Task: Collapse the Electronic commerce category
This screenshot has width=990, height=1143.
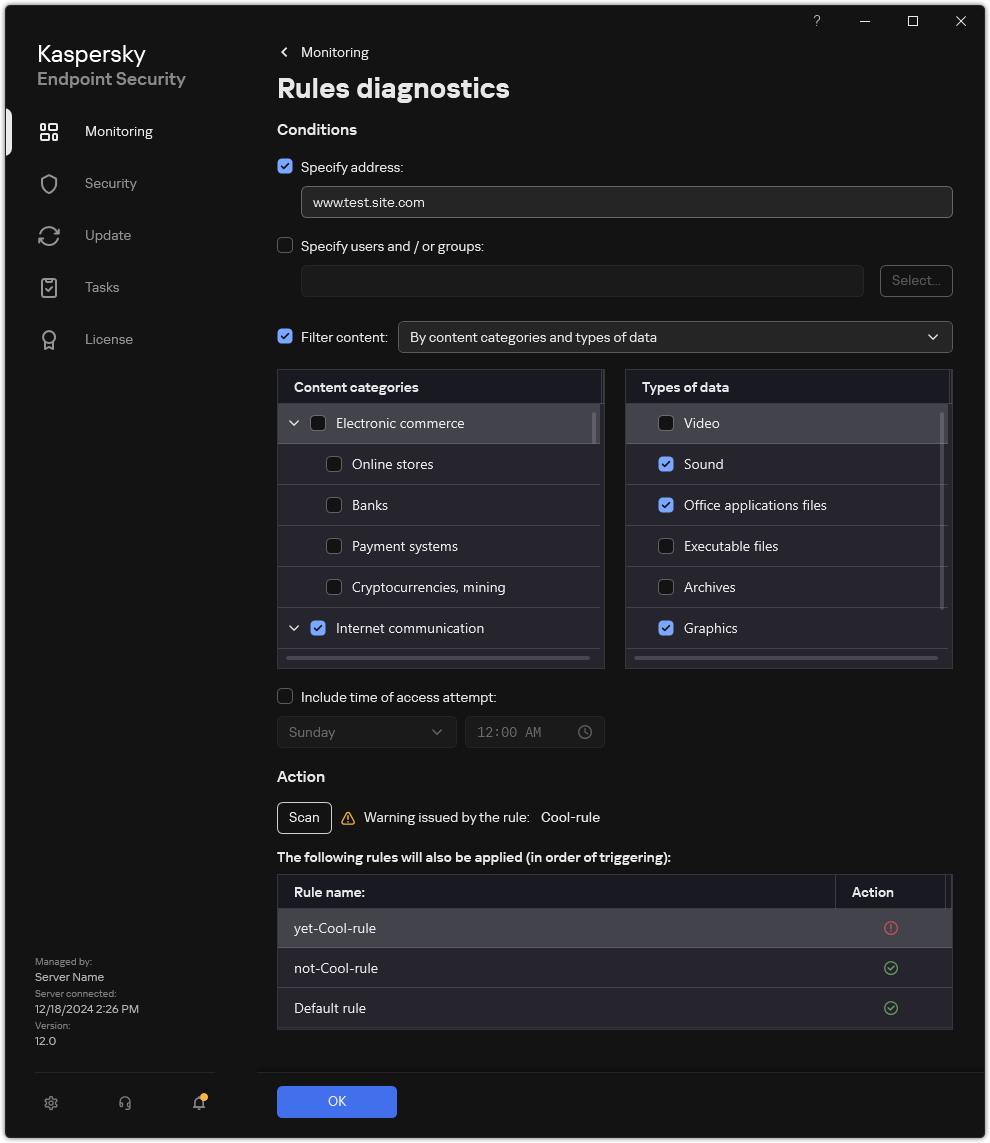Action: 294,423
